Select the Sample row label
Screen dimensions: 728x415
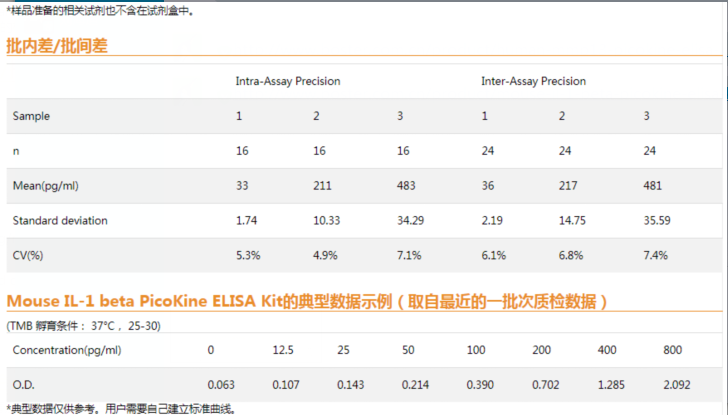[31, 116]
